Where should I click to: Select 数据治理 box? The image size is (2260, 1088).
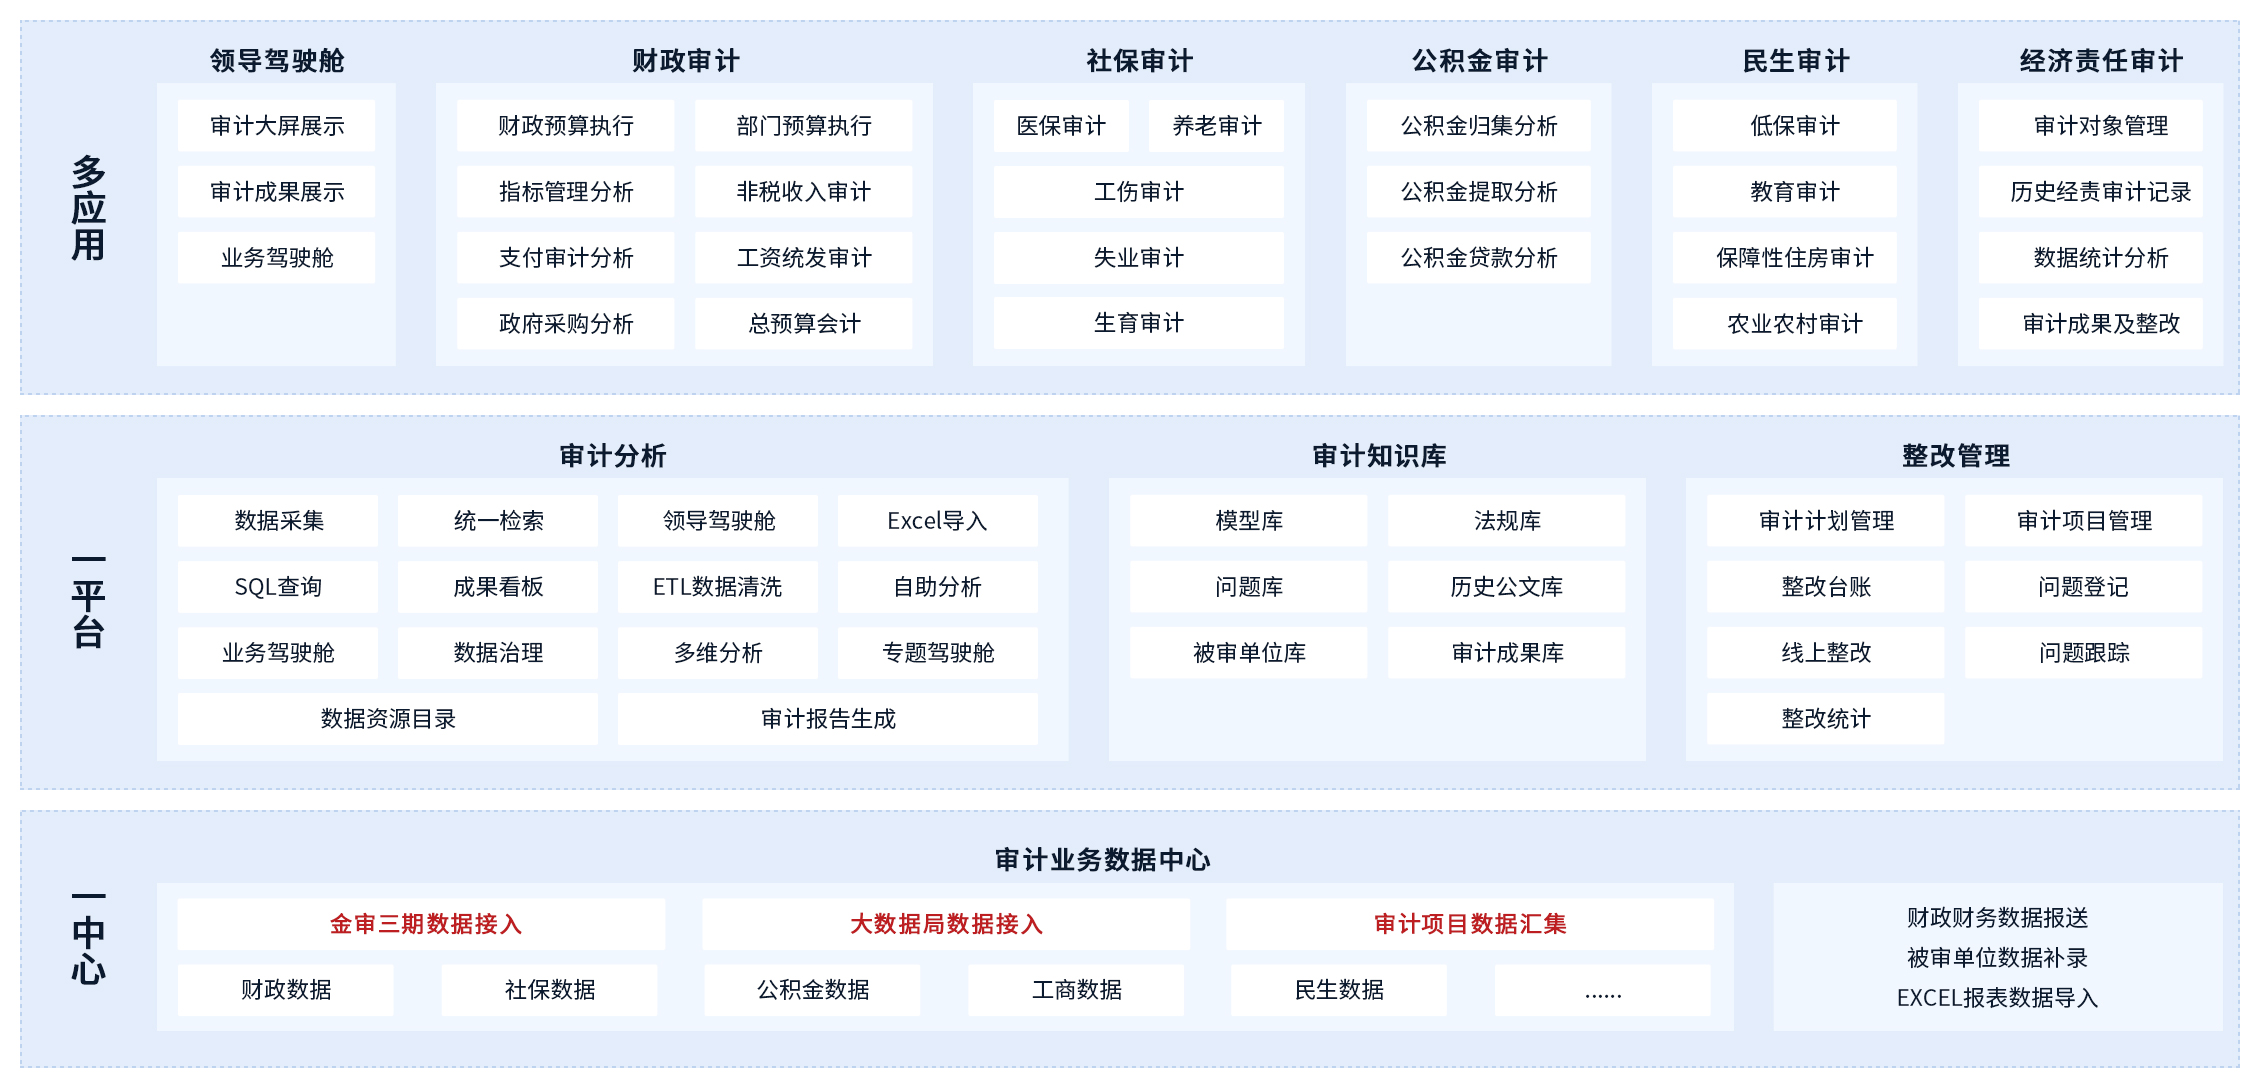pyautogui.click(x=498, y=653)
